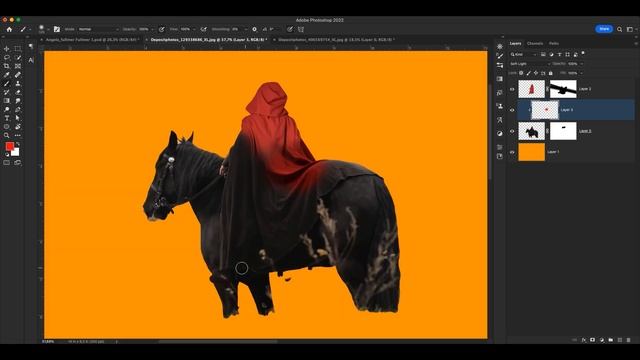Select the Move tool
The height and width of the screenshot is (360, 640).
(7, 49)
